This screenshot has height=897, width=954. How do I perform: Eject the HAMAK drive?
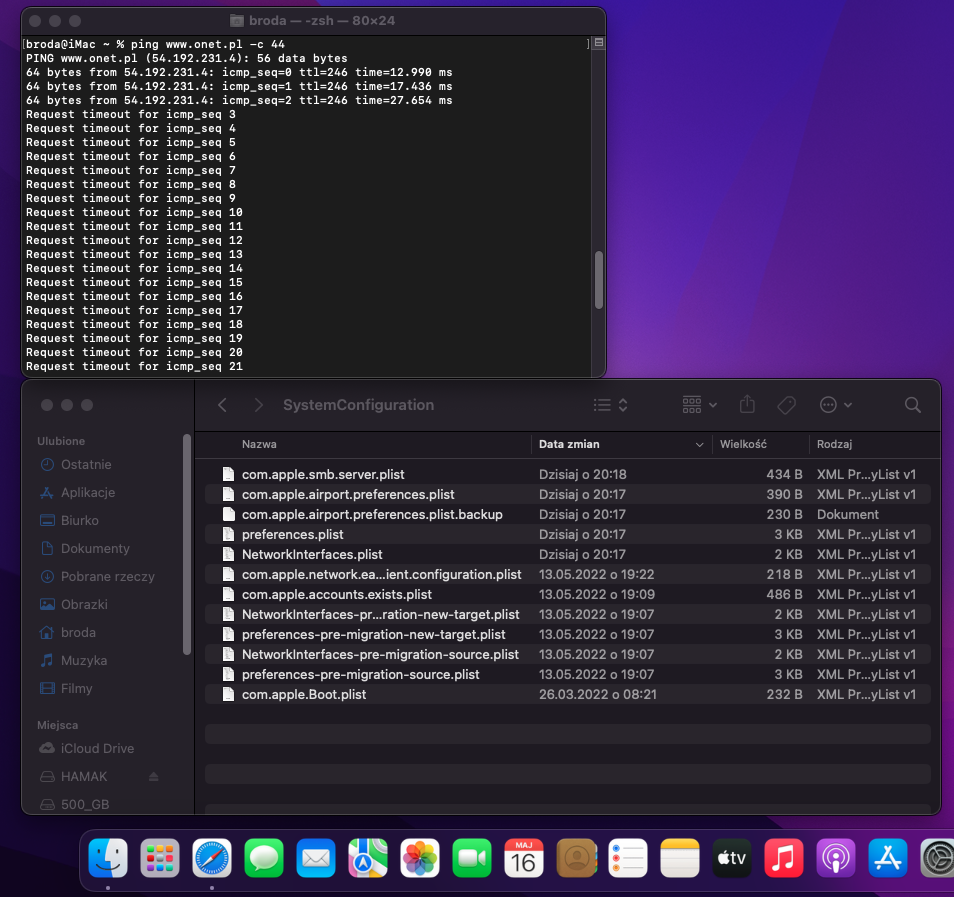pos(154,777)
